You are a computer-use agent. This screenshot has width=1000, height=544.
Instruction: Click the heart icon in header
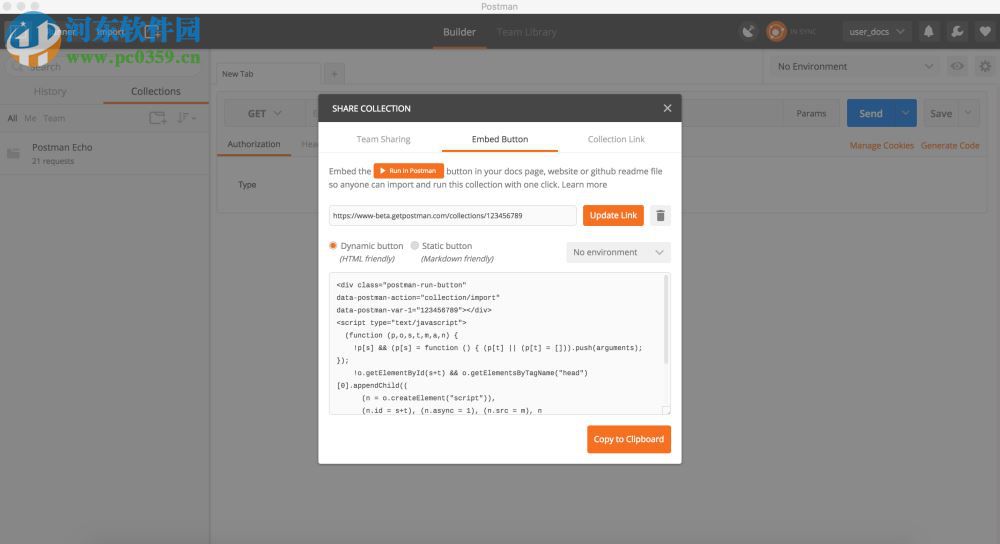pyautogui.click(x=985, y=31)
